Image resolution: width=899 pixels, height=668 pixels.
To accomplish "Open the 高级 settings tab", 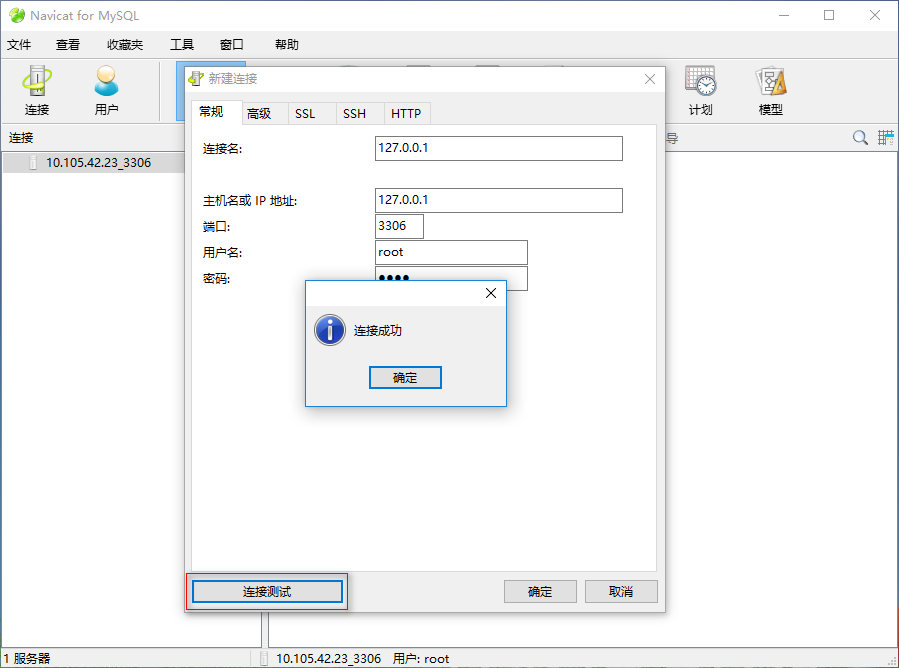I will [262, 113].
